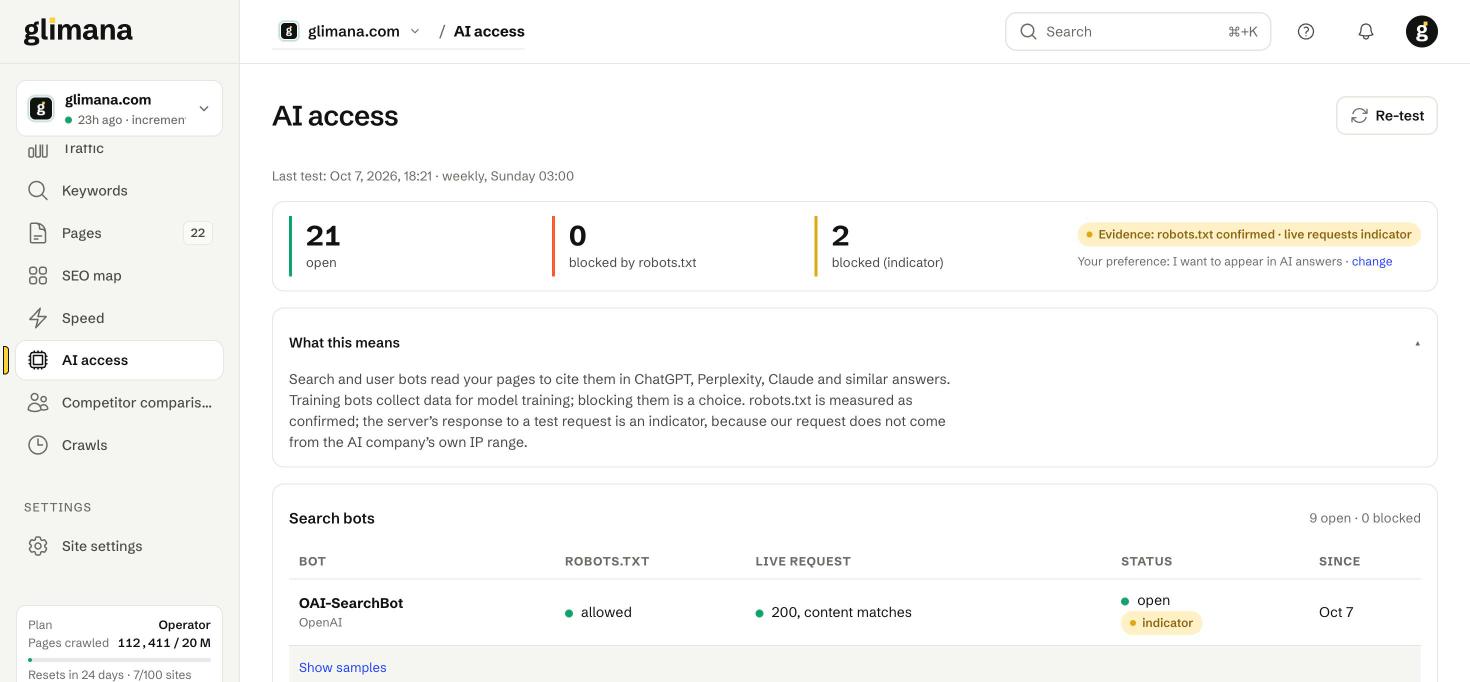The width and height of the screenshot is (1470, 682).
Task: Expand the sidebar site selector chevron
Action: point(204,108)
